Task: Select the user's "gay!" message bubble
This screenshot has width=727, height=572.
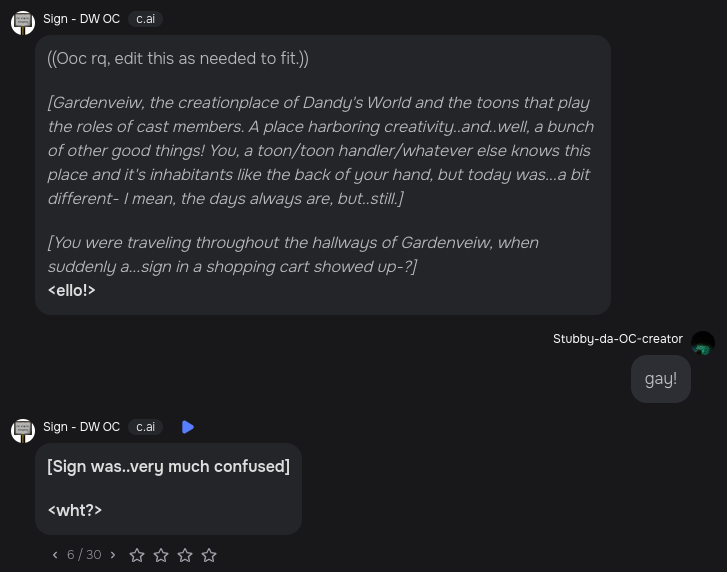Action: (x=660, y=379)
